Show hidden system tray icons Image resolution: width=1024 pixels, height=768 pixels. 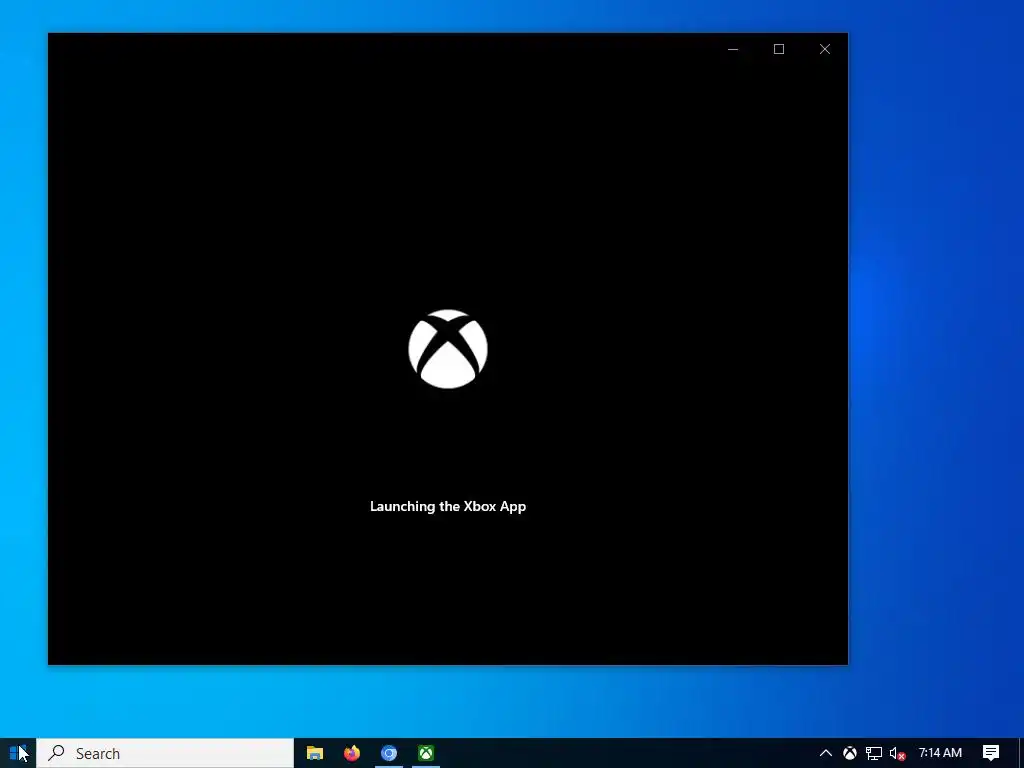coord(825,753)
